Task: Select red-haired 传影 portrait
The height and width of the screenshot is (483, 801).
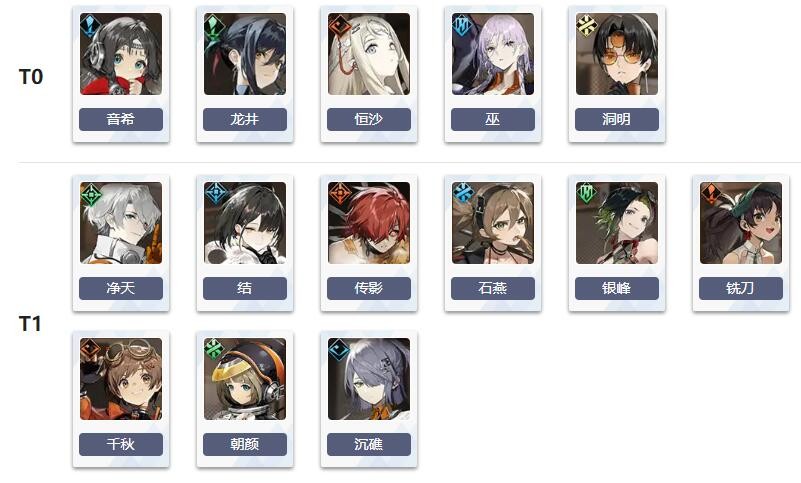Action: (369, 223)
